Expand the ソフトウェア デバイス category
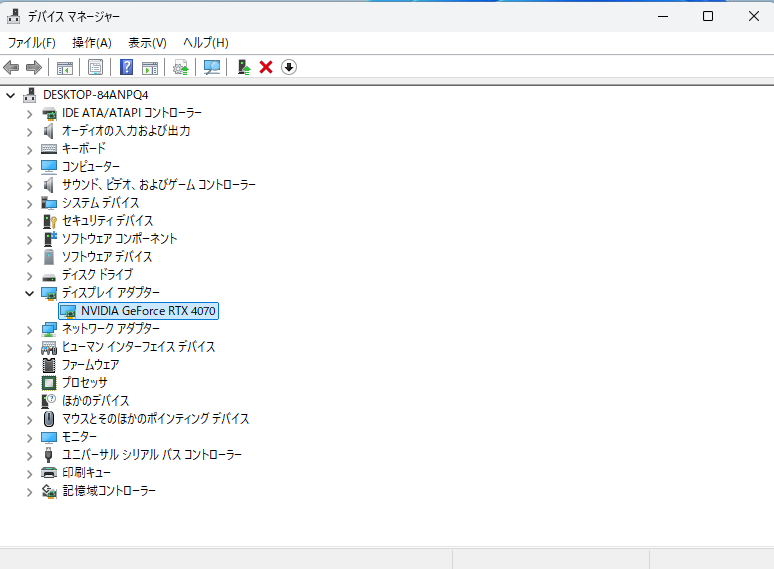Screen dimensions: 774x569 tap(30, 258)
